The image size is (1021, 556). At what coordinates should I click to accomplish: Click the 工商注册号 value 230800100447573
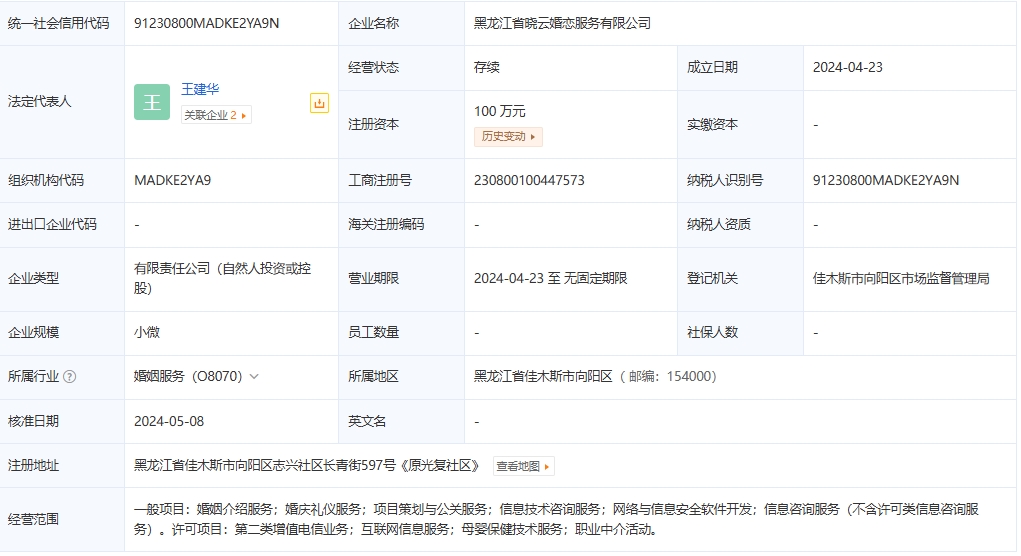(529, 181)
